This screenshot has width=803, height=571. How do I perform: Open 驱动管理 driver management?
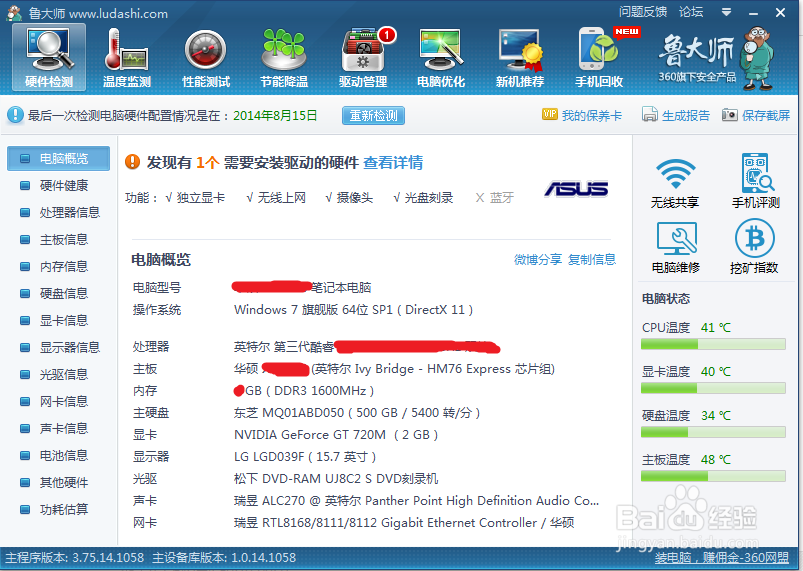coord(363,58)
